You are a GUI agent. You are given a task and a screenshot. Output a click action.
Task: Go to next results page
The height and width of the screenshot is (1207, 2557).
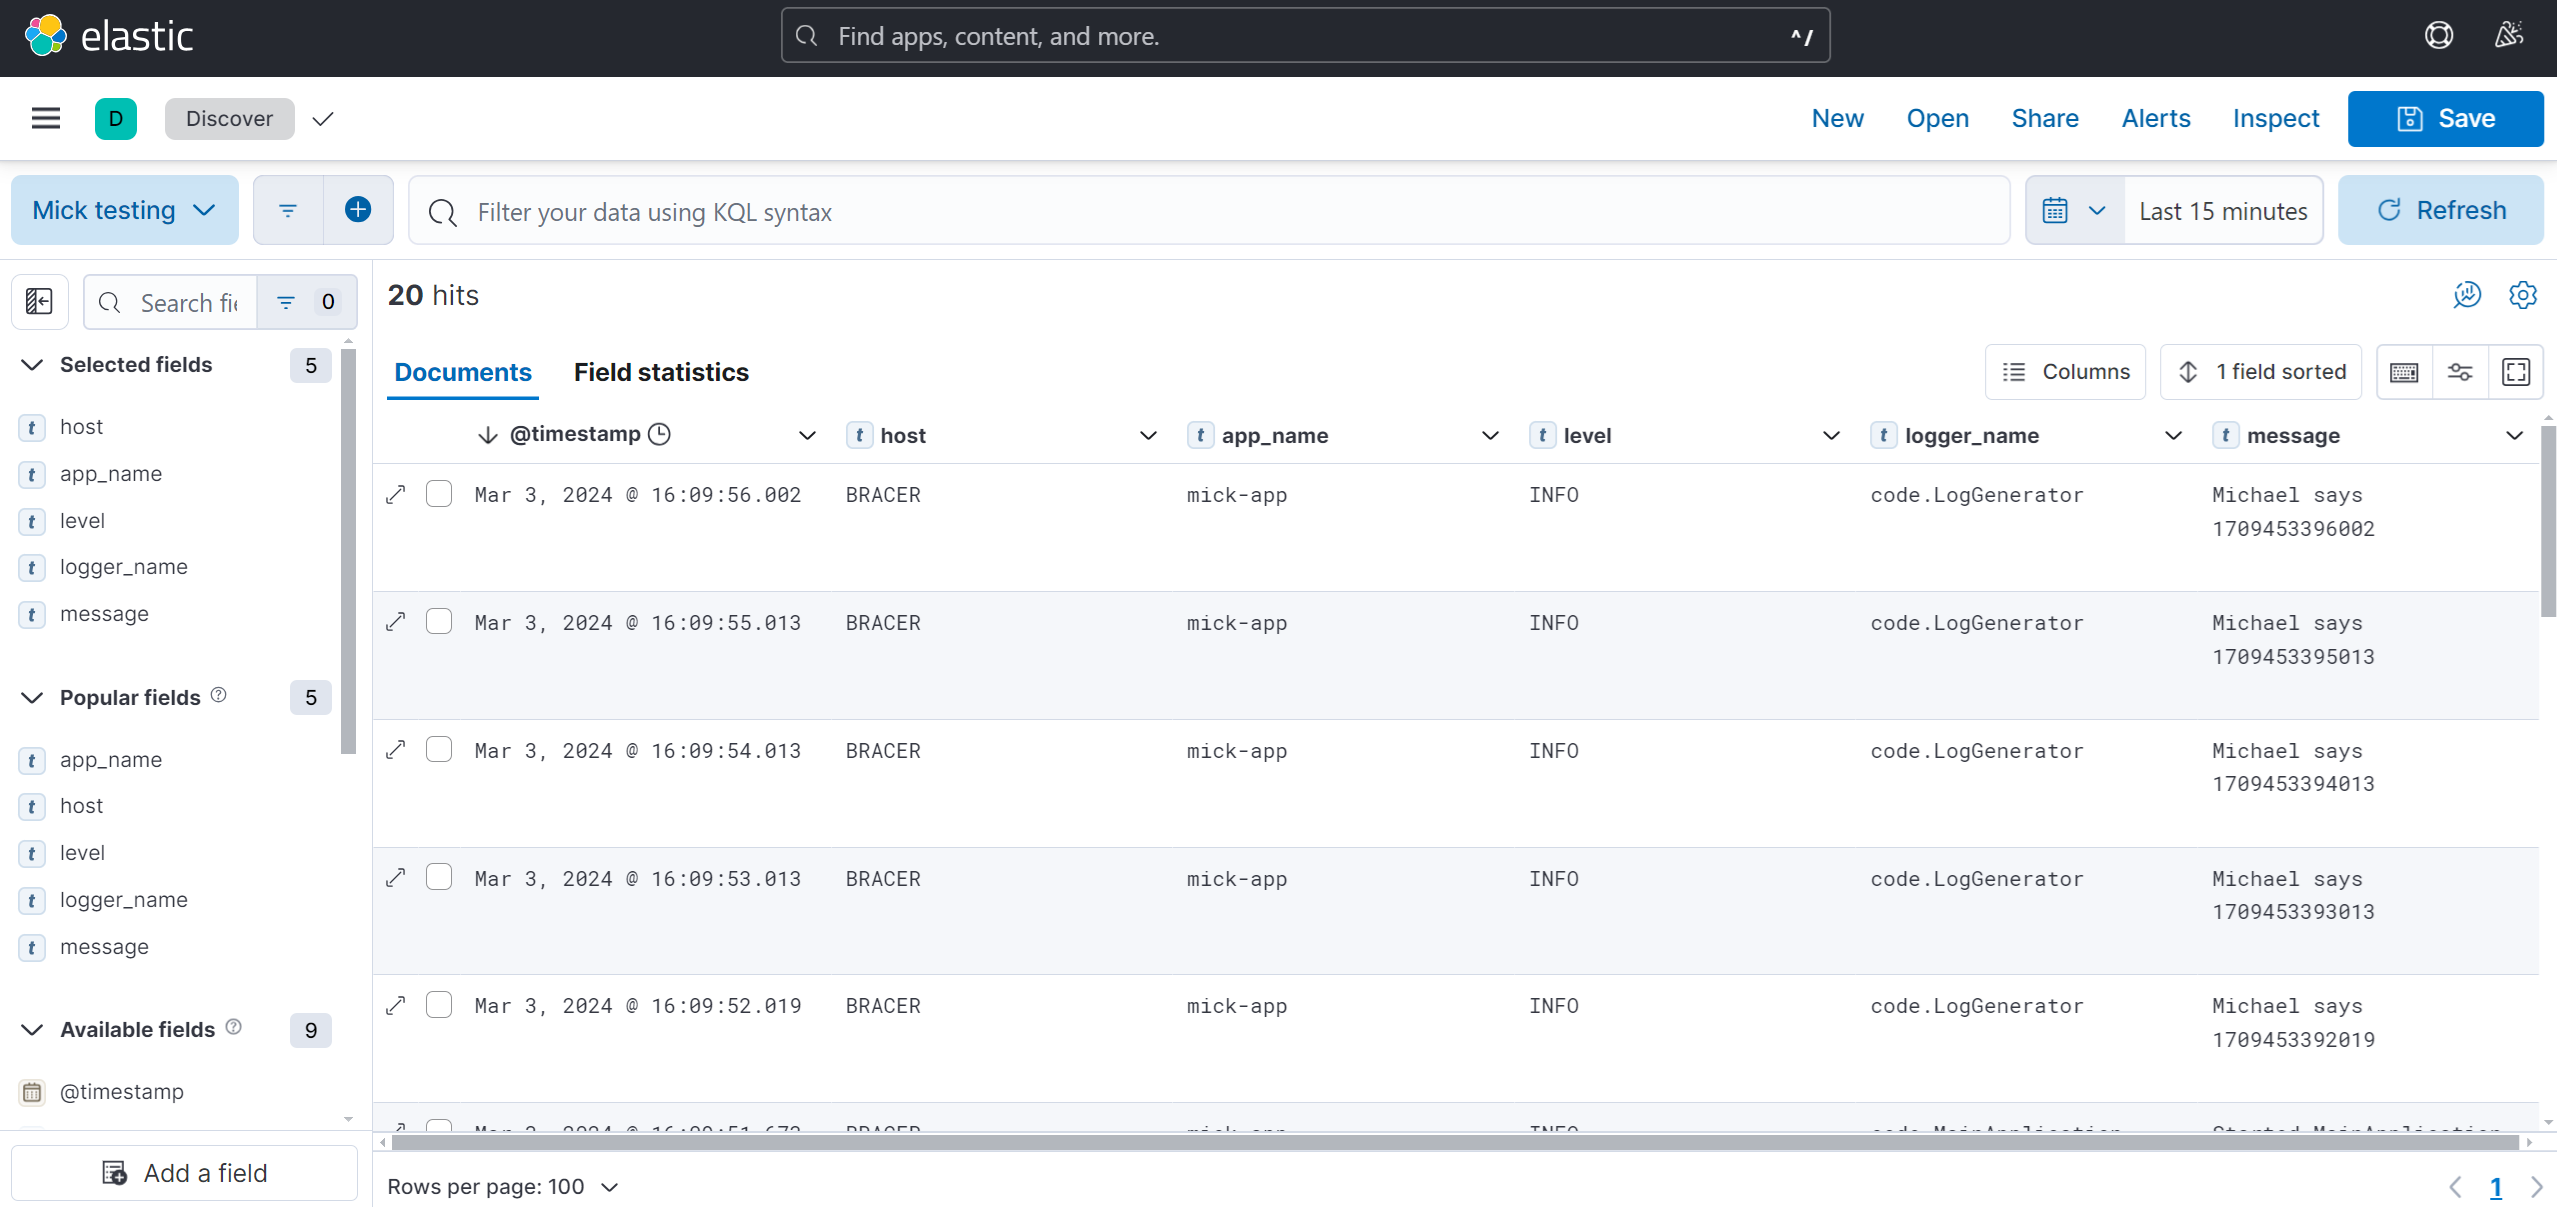point(2537,1187)
